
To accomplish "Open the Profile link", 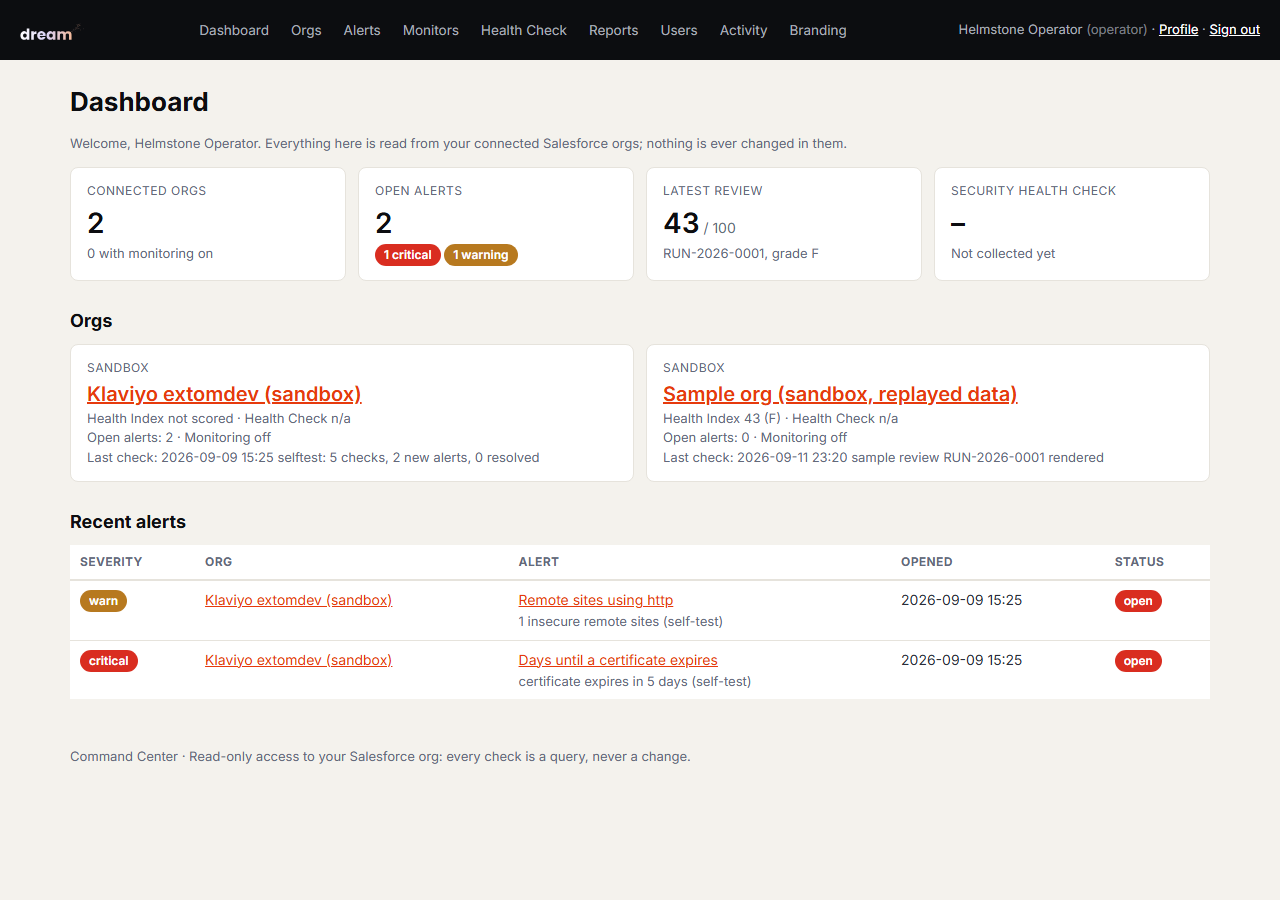I will tap(1178, 30).
